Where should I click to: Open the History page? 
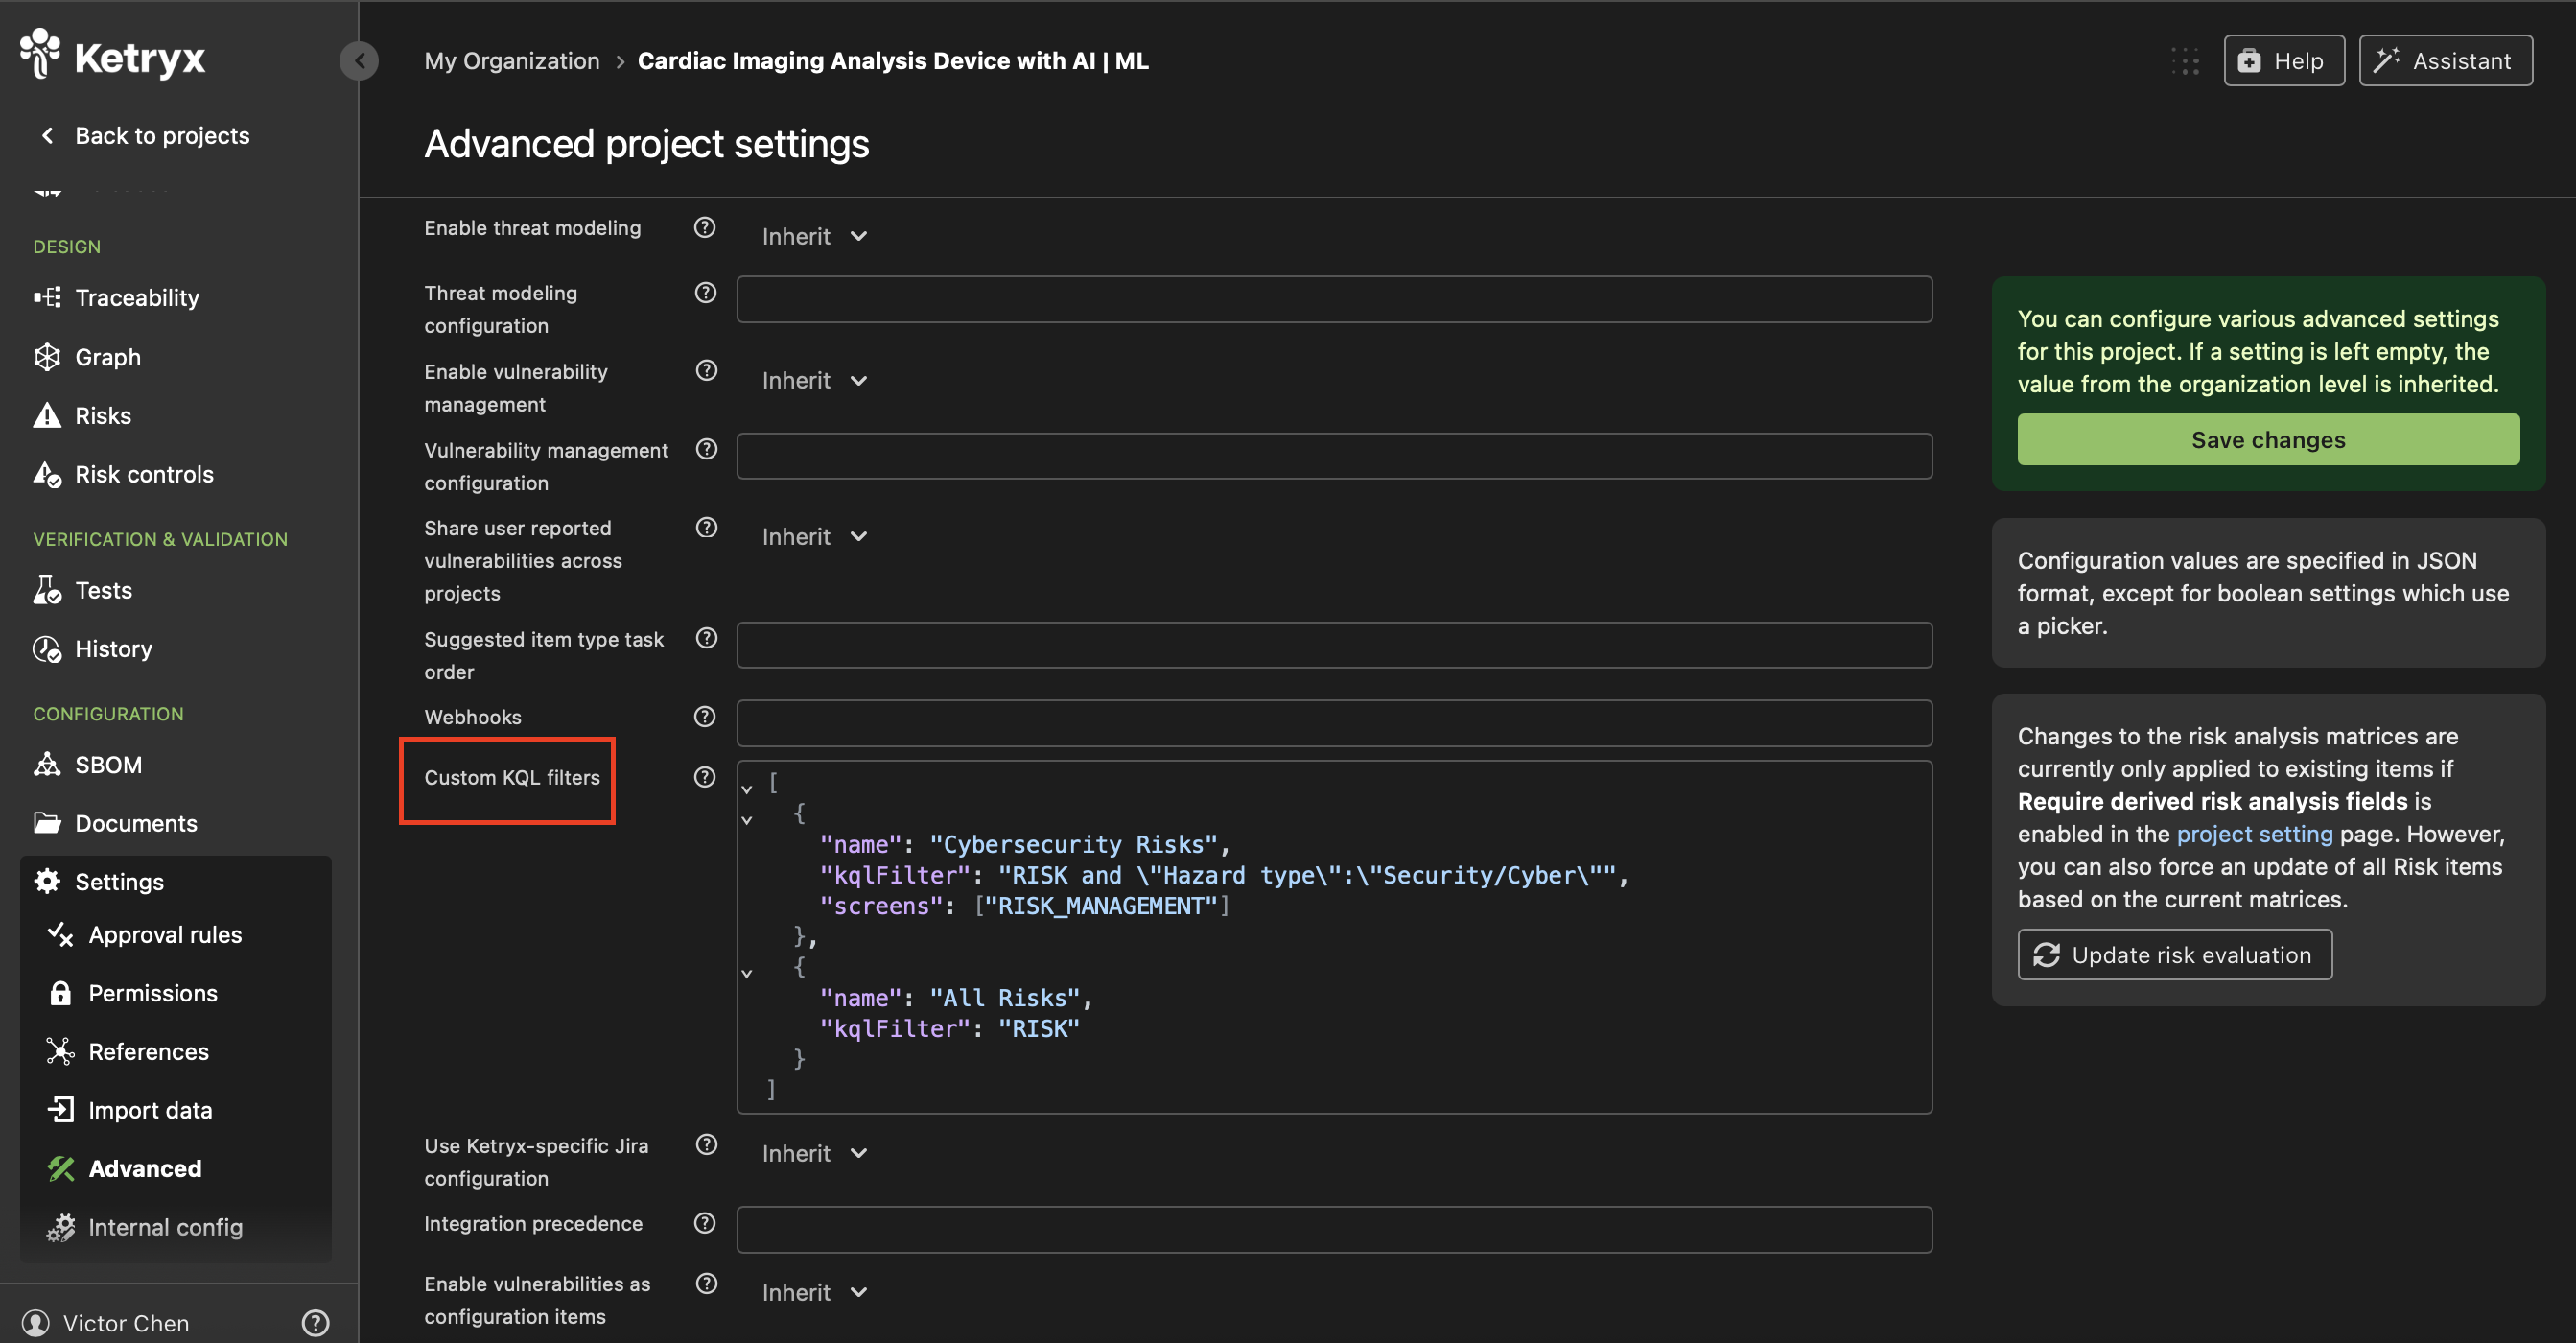click(93, 648)
